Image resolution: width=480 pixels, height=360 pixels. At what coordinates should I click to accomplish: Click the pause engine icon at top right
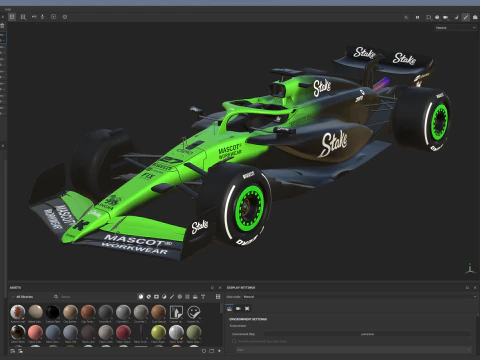[417, 17]
